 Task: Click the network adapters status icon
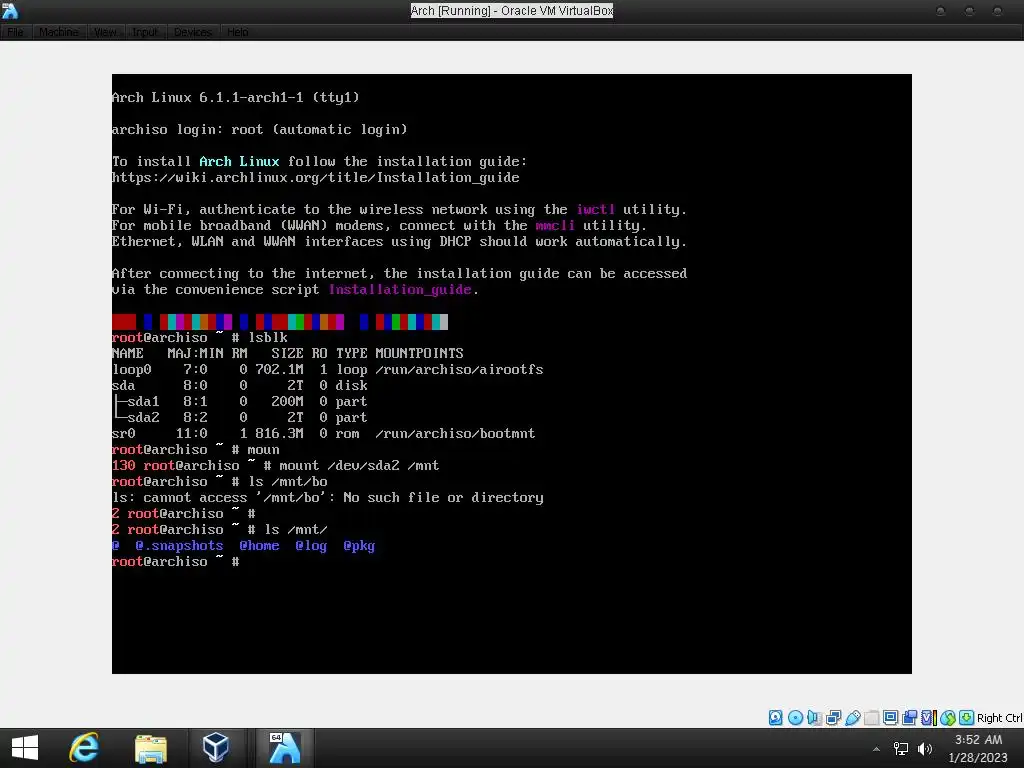click(x=833, y=718)
